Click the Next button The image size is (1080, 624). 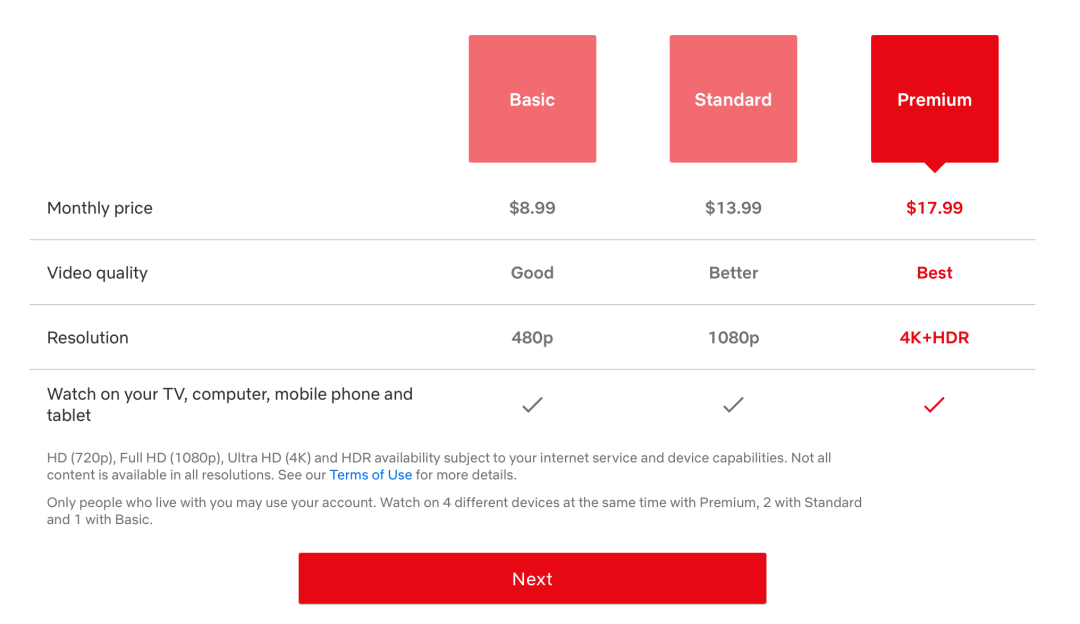(x=532, y=579)
